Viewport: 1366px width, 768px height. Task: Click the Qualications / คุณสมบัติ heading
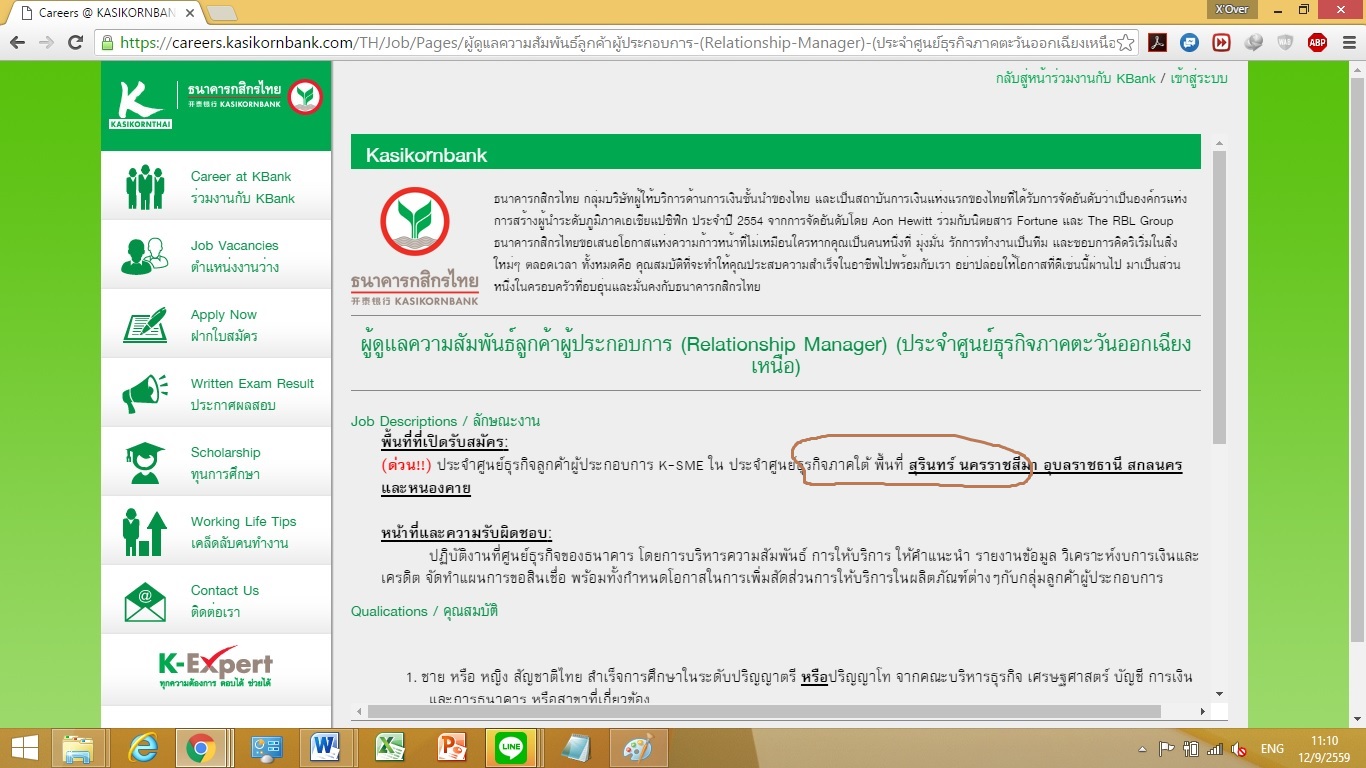pos(424,611)
